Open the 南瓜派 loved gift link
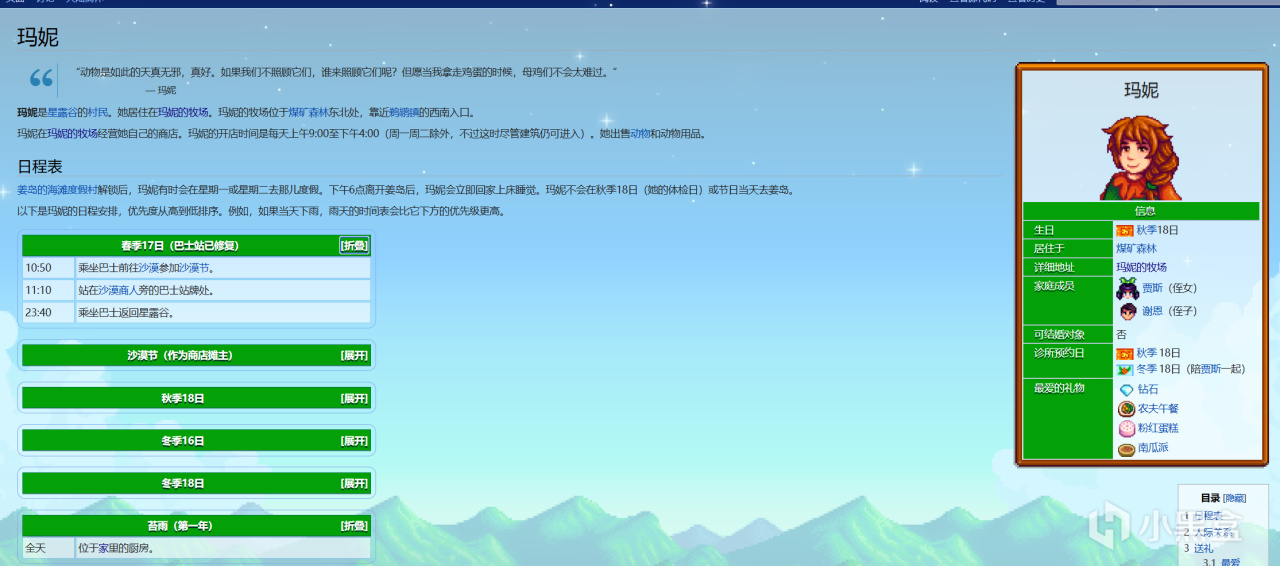 (x=1153, y=448)
